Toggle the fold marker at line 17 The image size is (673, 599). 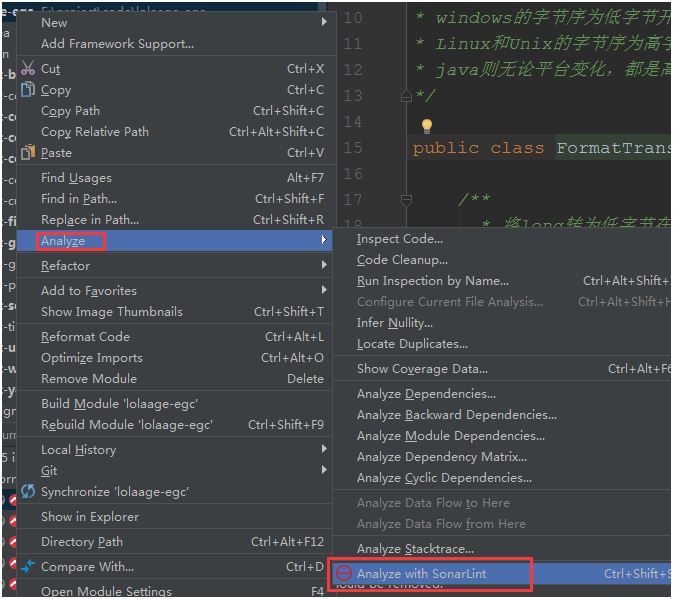coord(406,200)
